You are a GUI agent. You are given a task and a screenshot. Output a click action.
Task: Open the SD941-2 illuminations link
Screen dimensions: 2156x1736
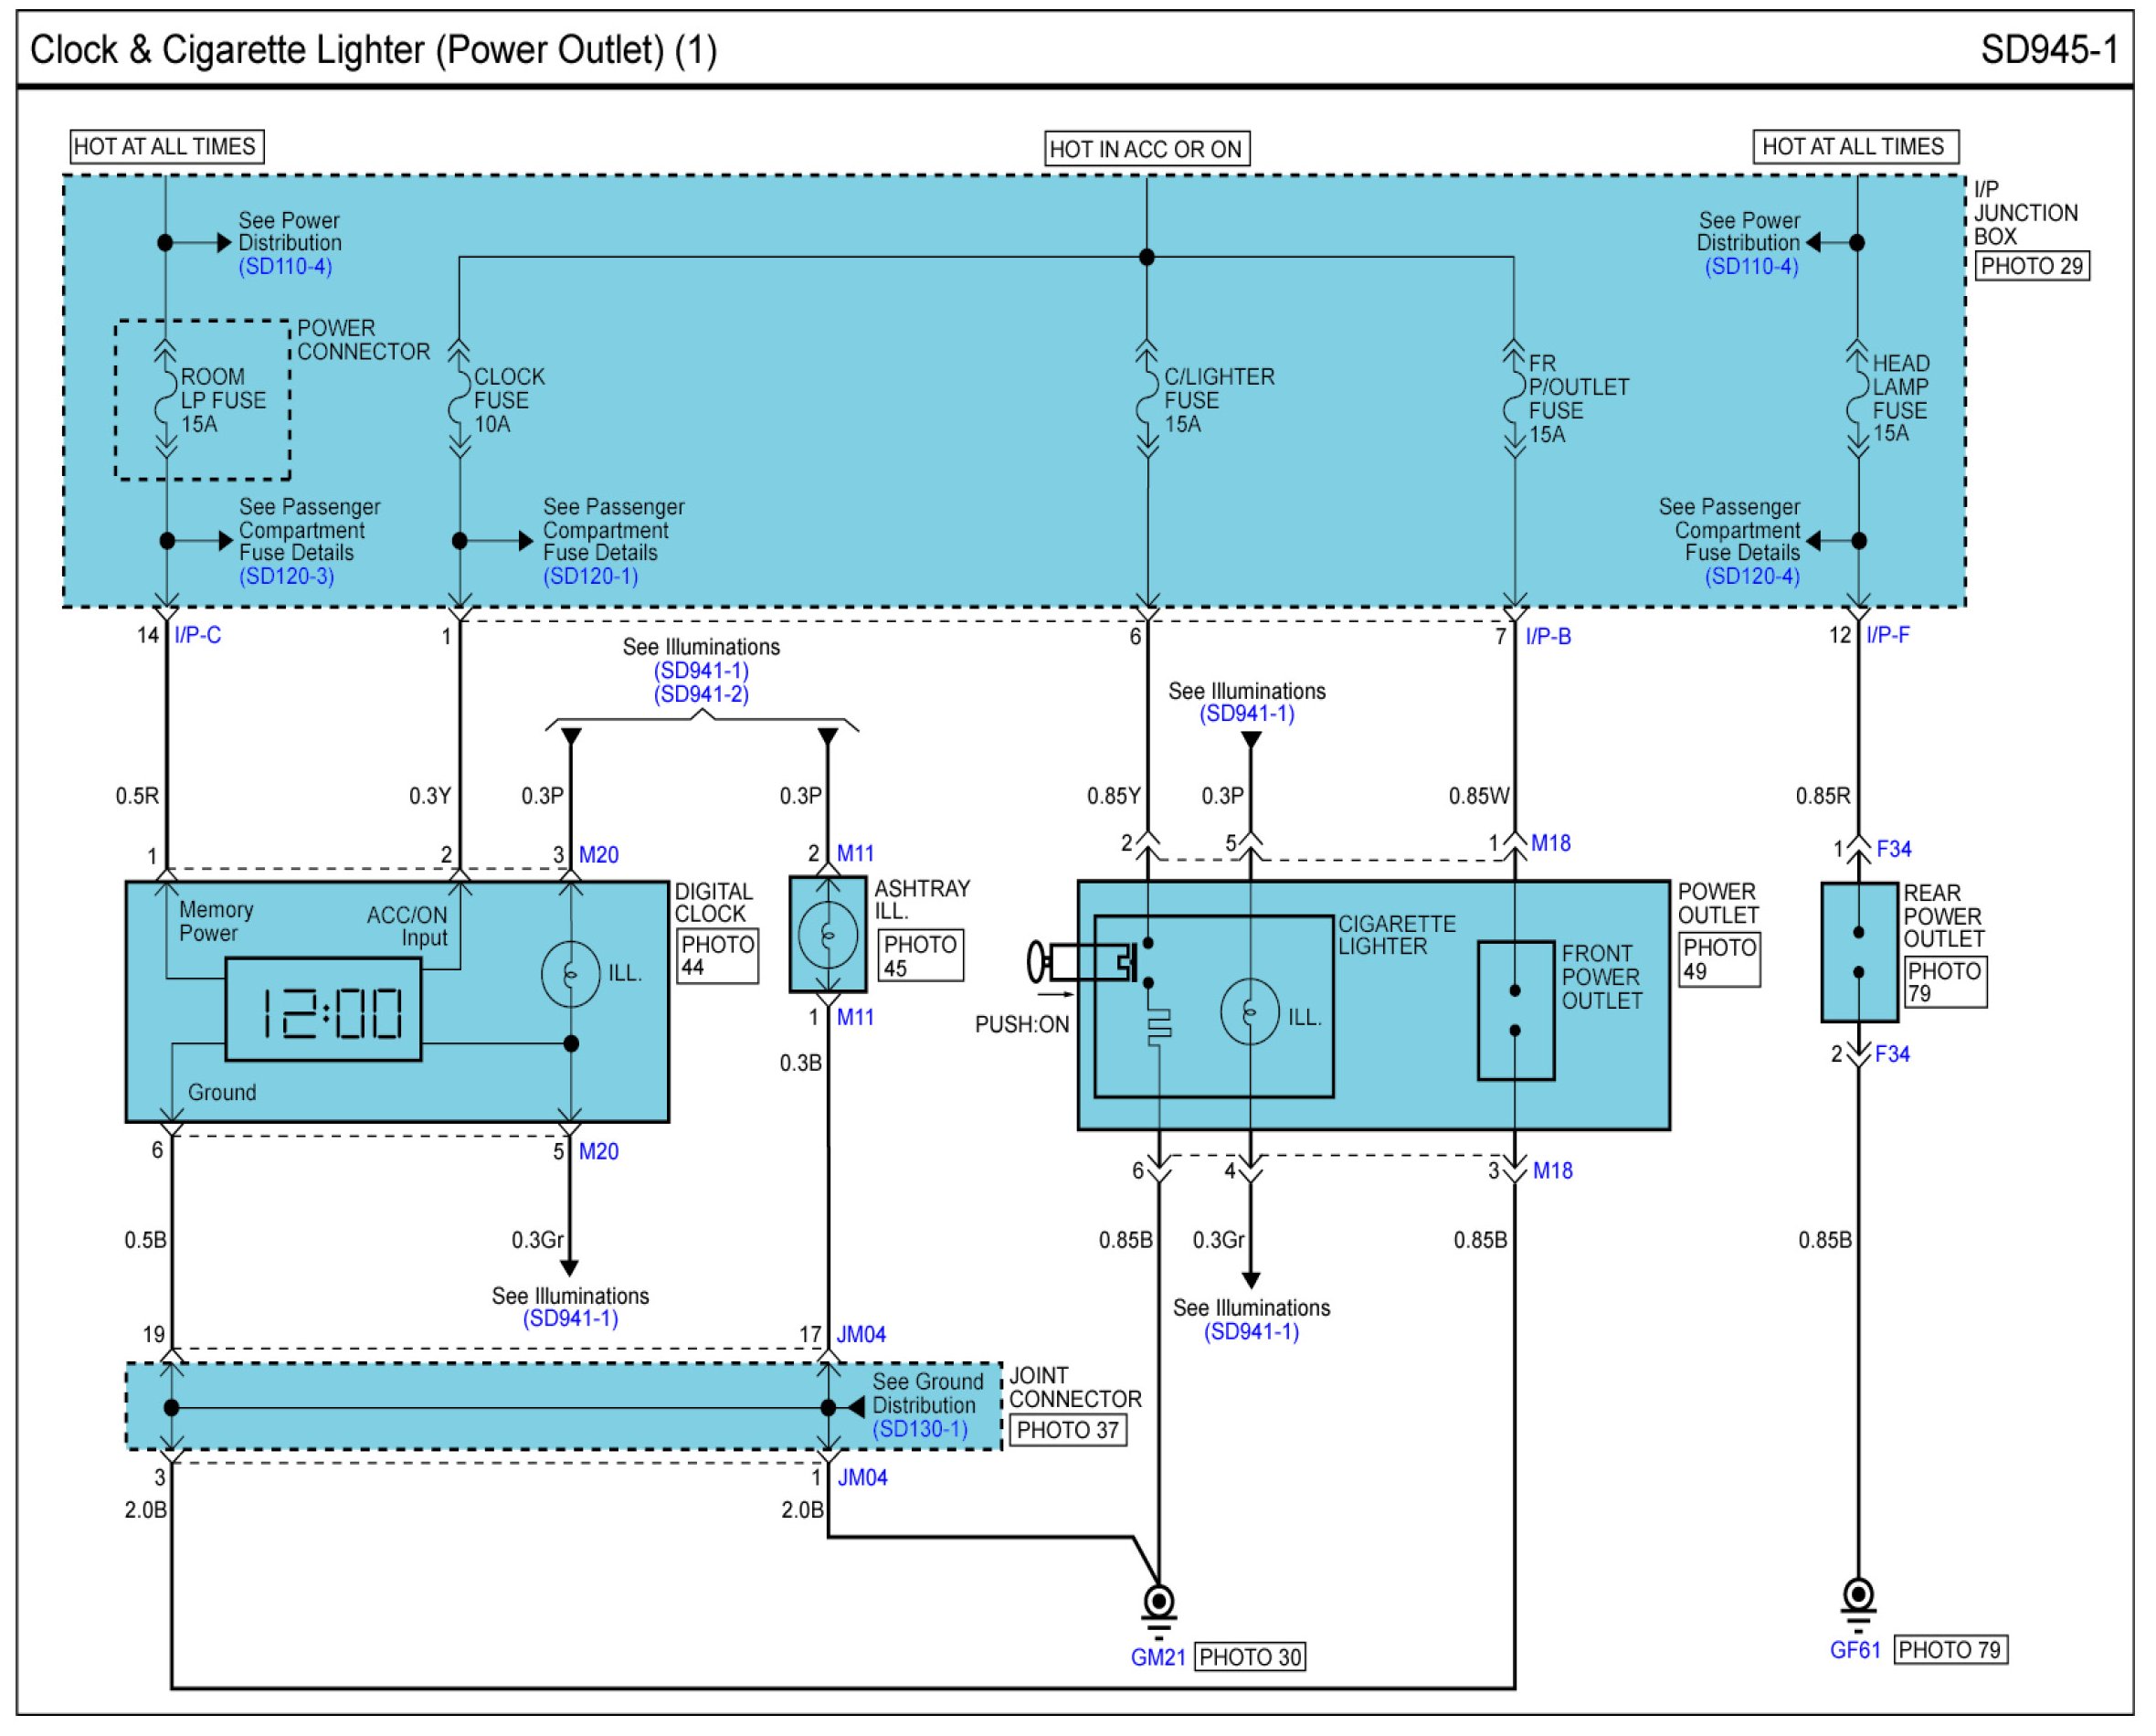701,694
